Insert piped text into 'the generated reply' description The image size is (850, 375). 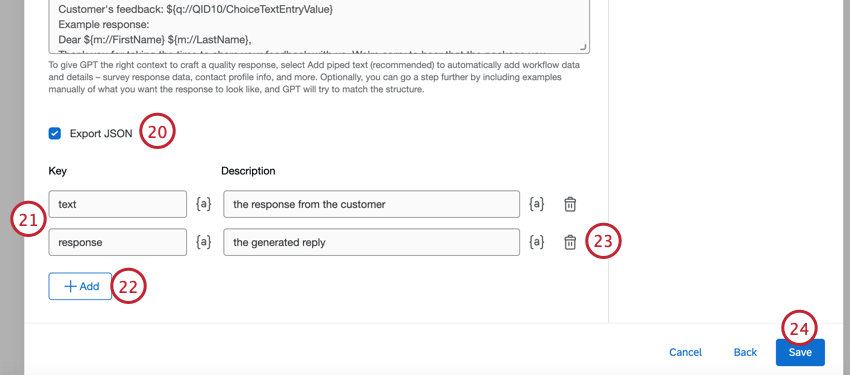tap(536, 242)
